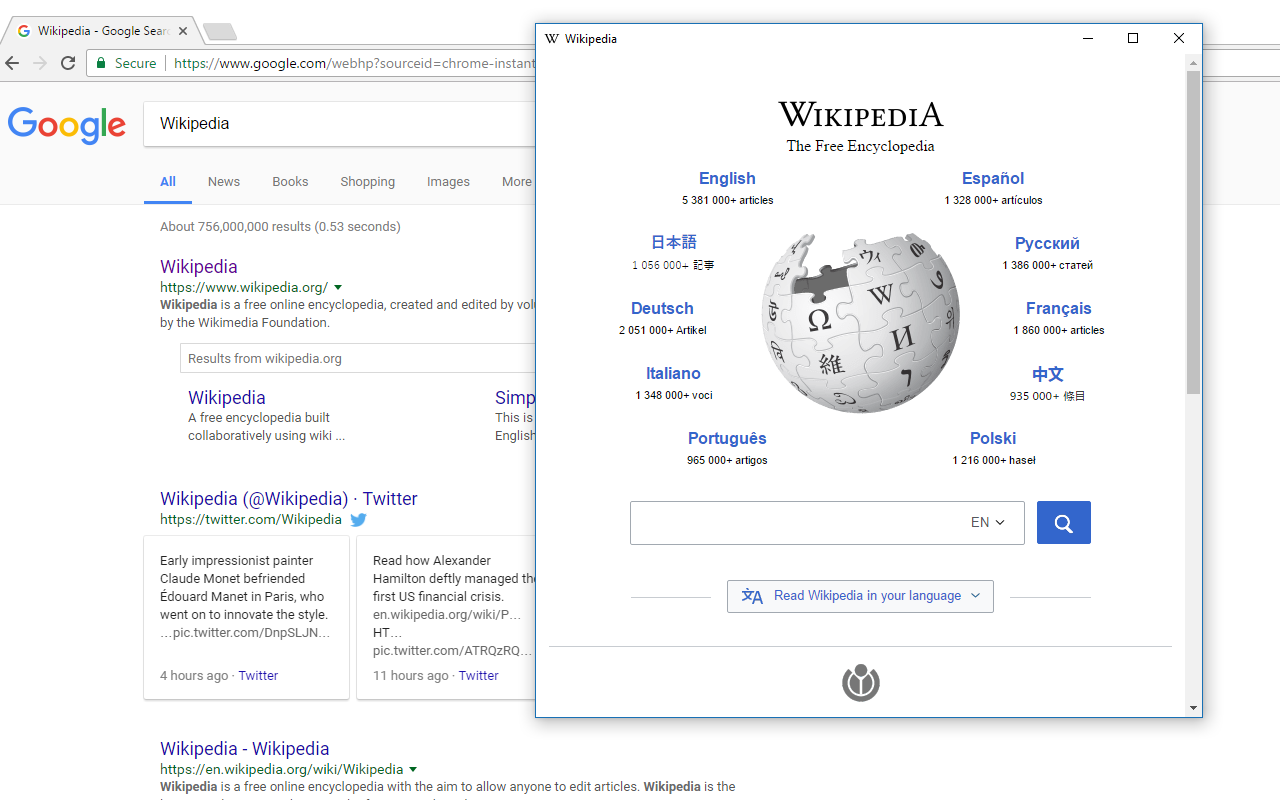Open the Русский Wikipedia link

[1047, 244]
